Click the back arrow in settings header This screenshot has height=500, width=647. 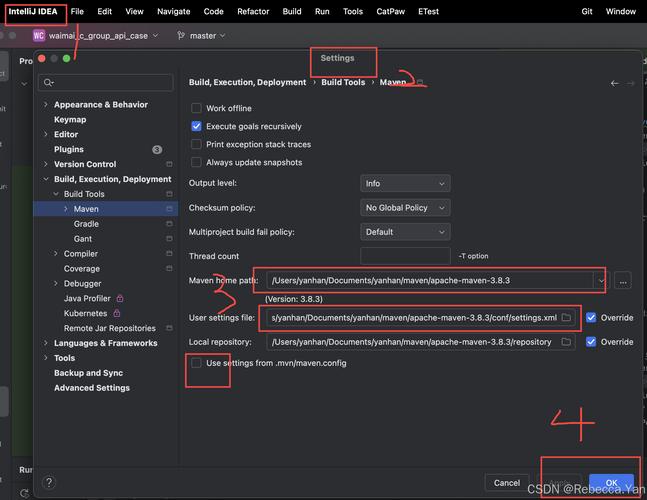[614, 83]
